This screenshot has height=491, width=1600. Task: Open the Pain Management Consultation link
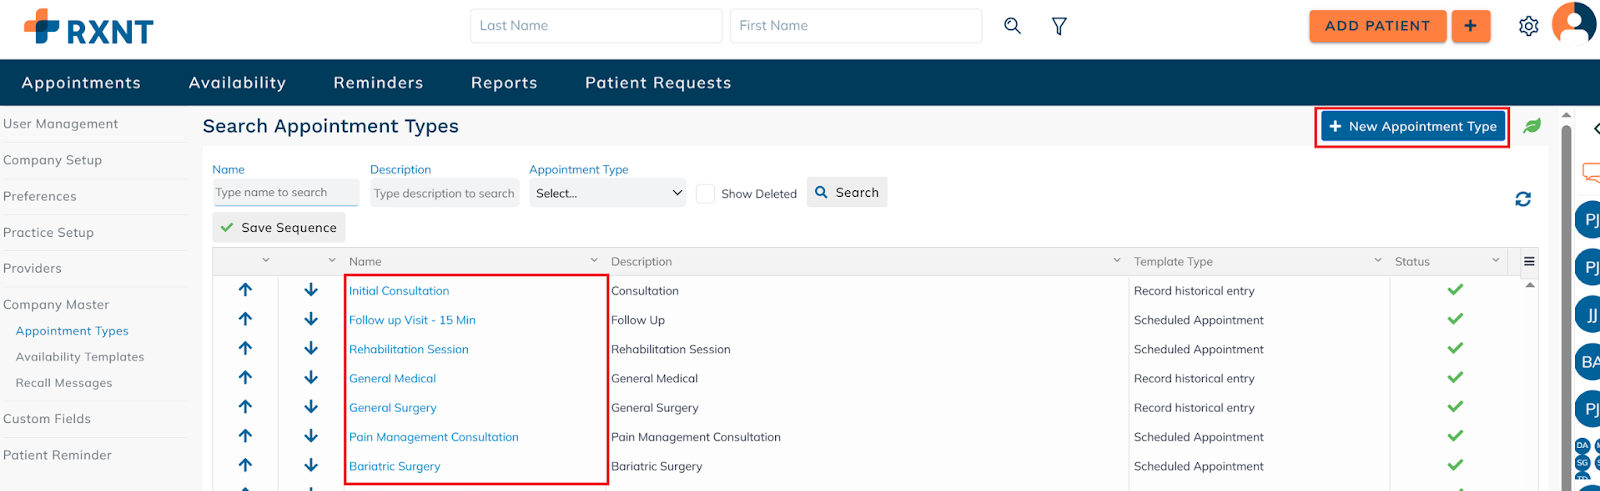433,437
